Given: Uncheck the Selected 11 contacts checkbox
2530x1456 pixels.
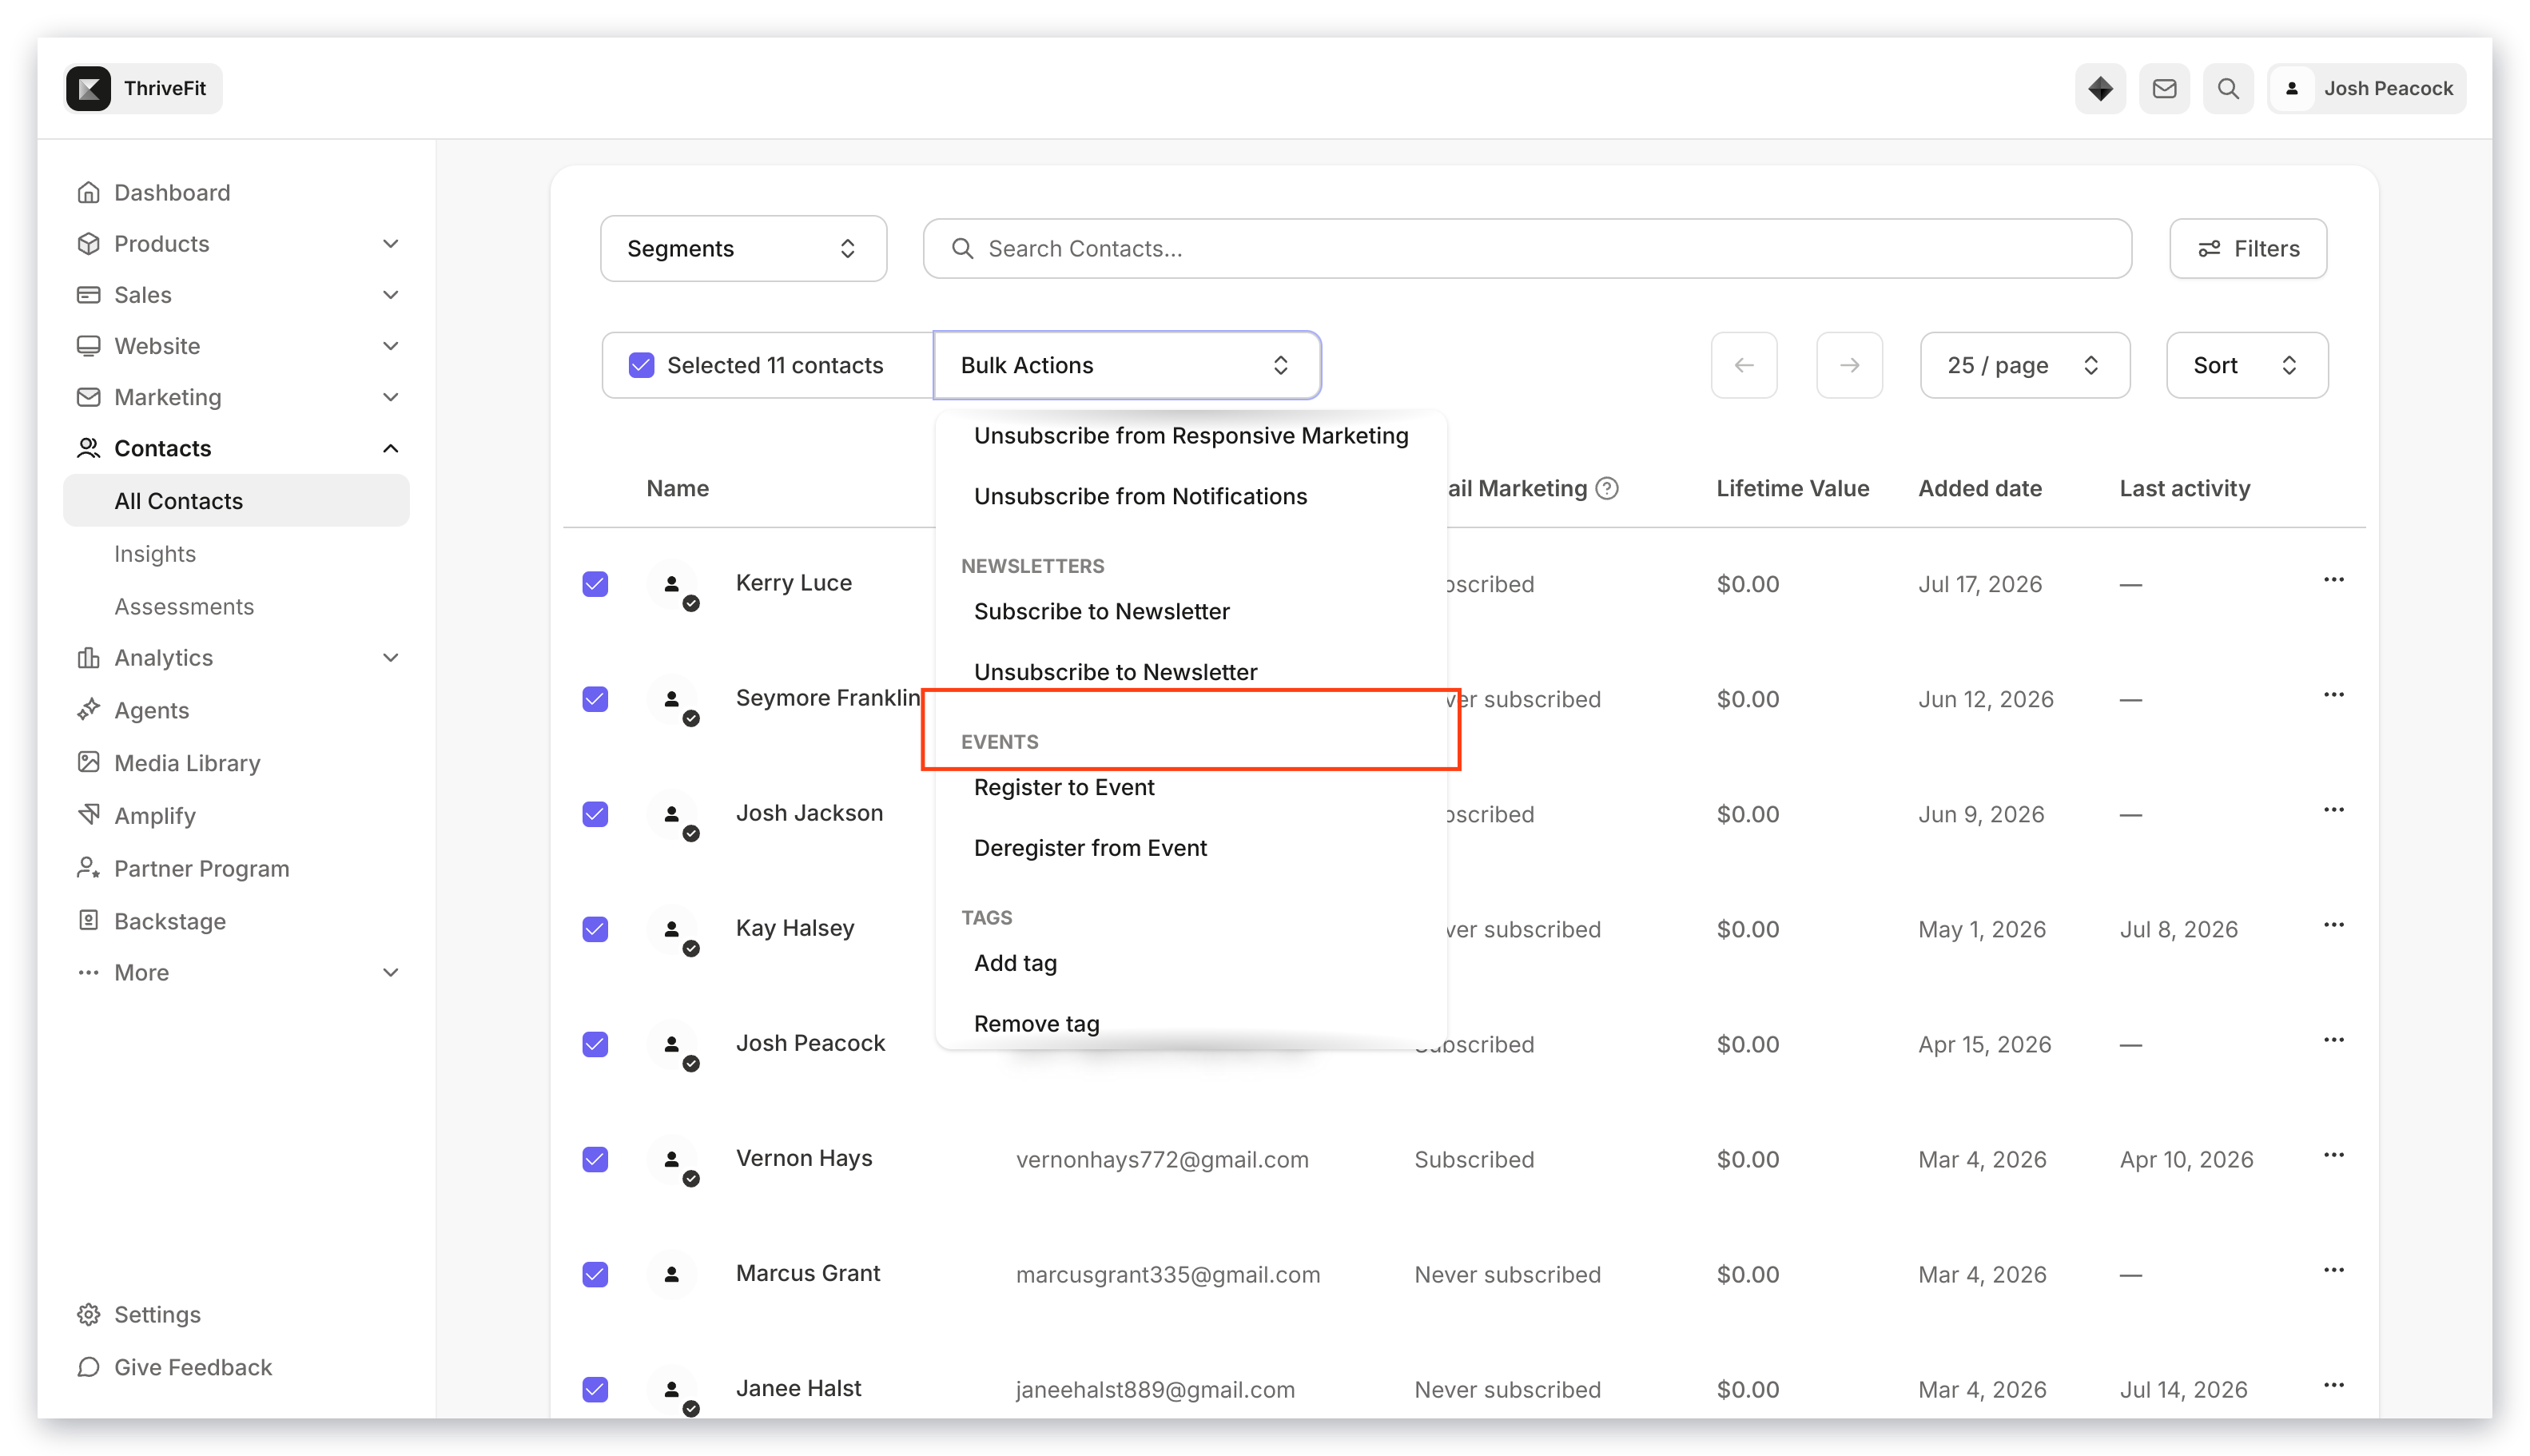Looking at the screenshot, I should click(x=641, y=365).
